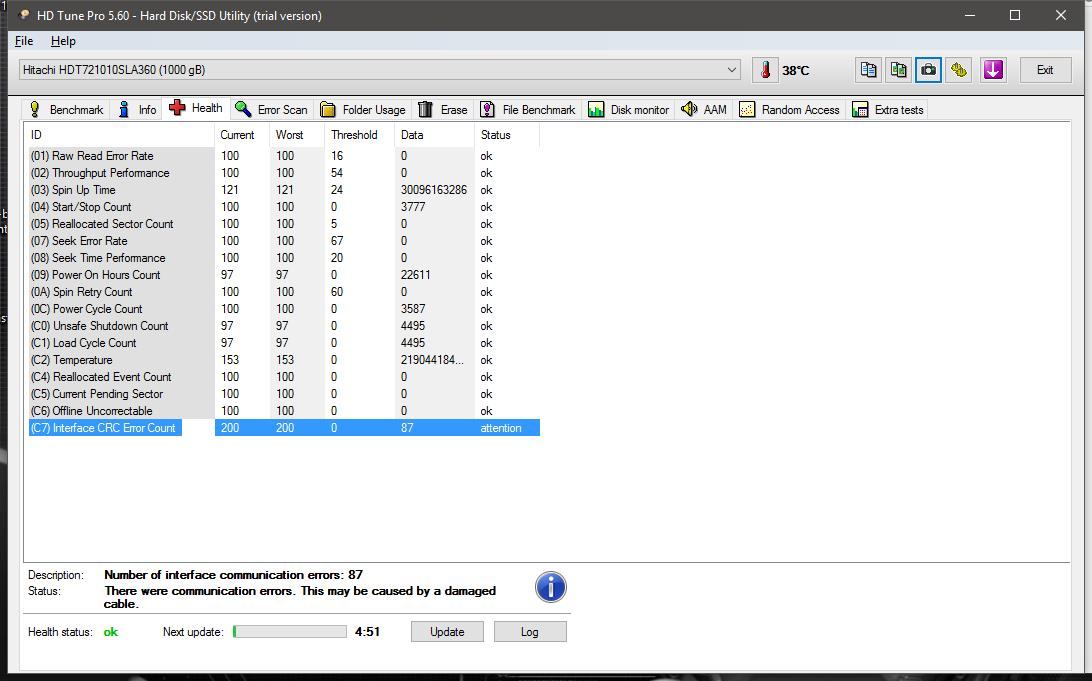Select the Spin Retry Count row
The width and height of the screenshot is (1092, 681).
pyautogui.click(x=284, y=292)
